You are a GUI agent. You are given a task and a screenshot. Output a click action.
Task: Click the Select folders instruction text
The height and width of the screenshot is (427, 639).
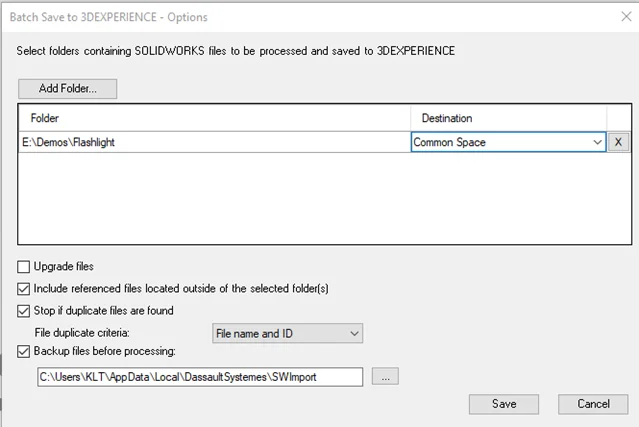pyautogui.click(x=236, y=51)
